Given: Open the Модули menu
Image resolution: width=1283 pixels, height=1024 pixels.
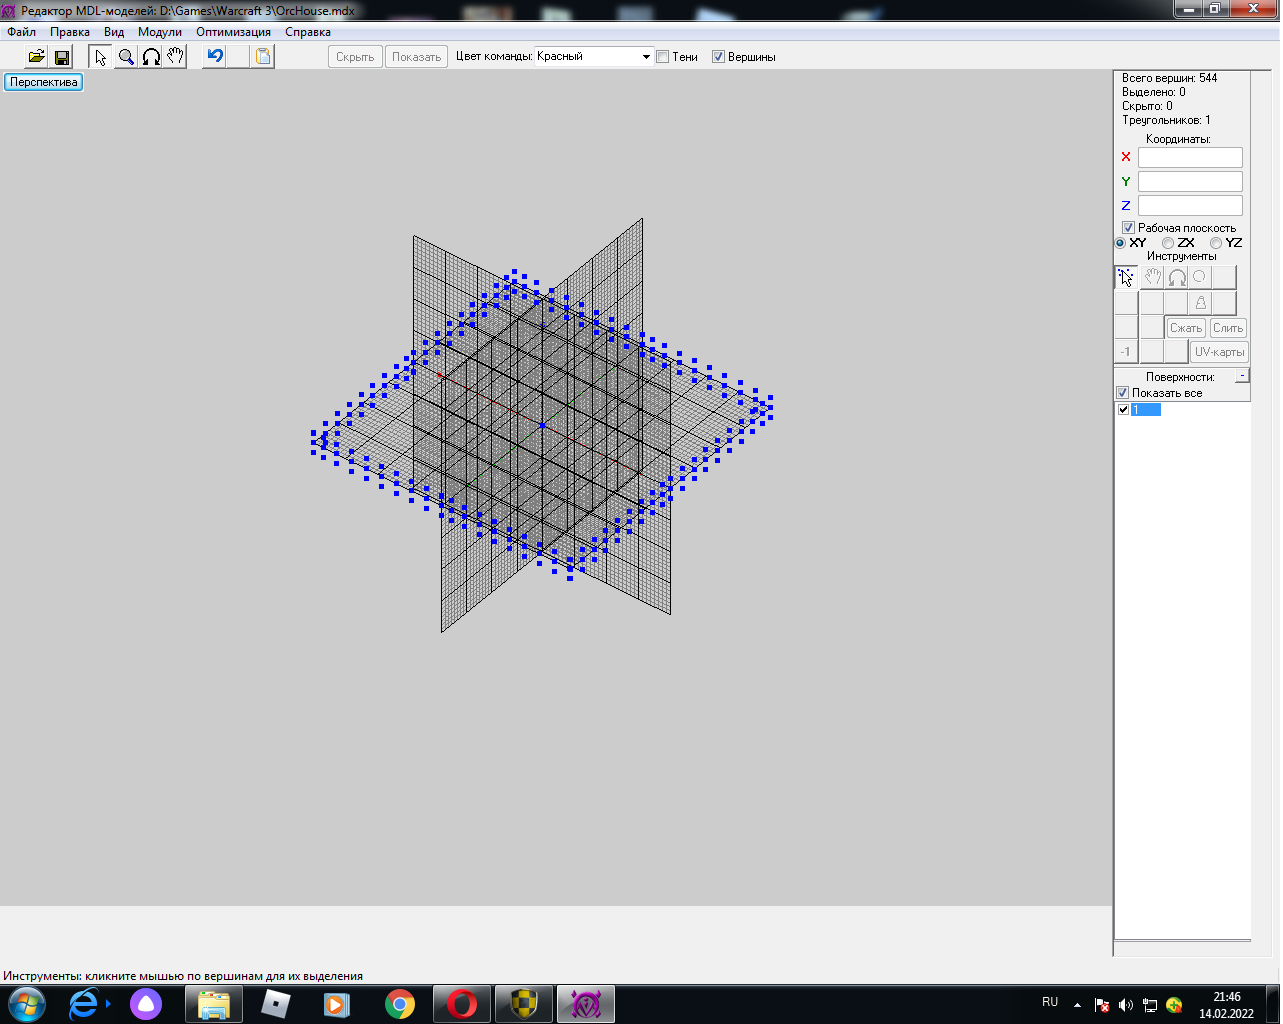Looking at the screenshot, I should click(x=160, y=32).
